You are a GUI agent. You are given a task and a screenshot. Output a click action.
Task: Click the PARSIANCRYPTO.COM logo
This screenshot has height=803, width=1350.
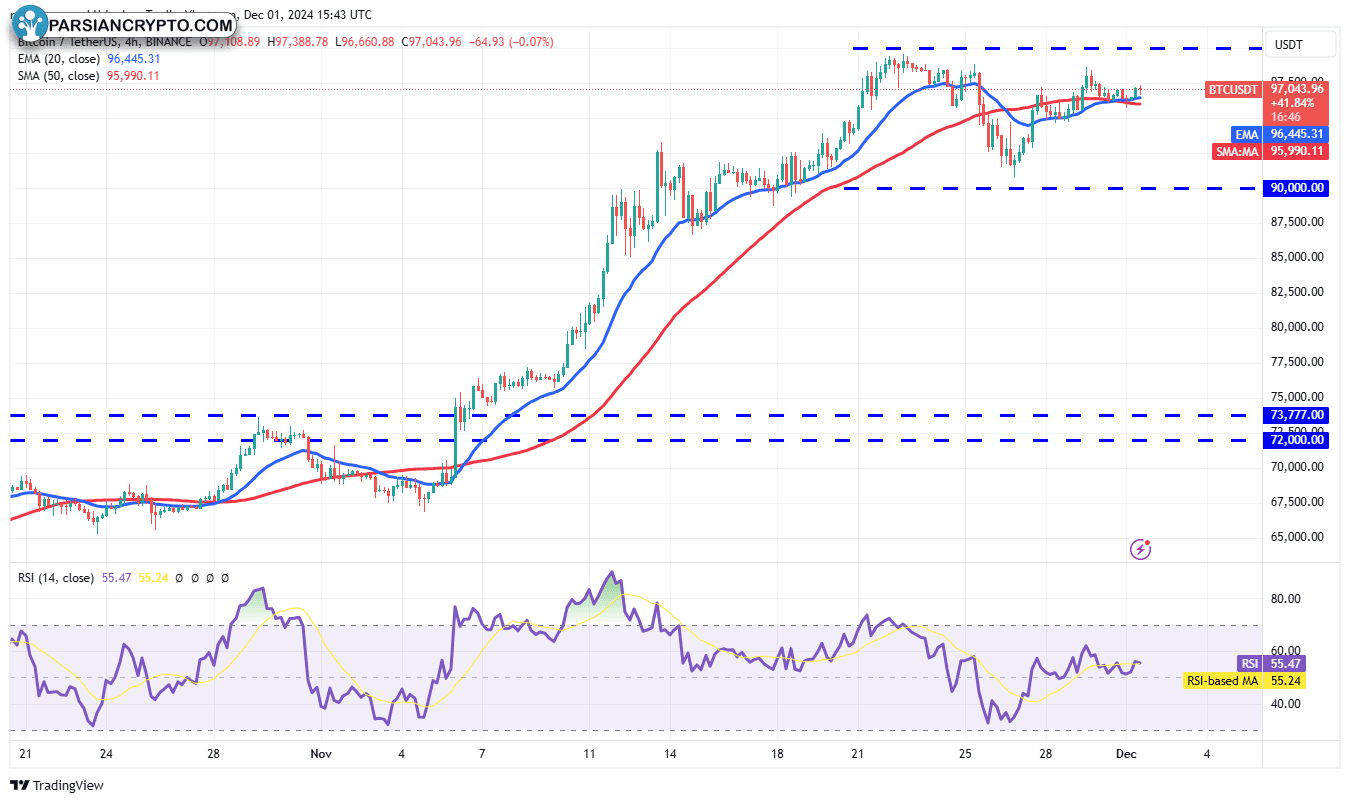pos(124,23)
